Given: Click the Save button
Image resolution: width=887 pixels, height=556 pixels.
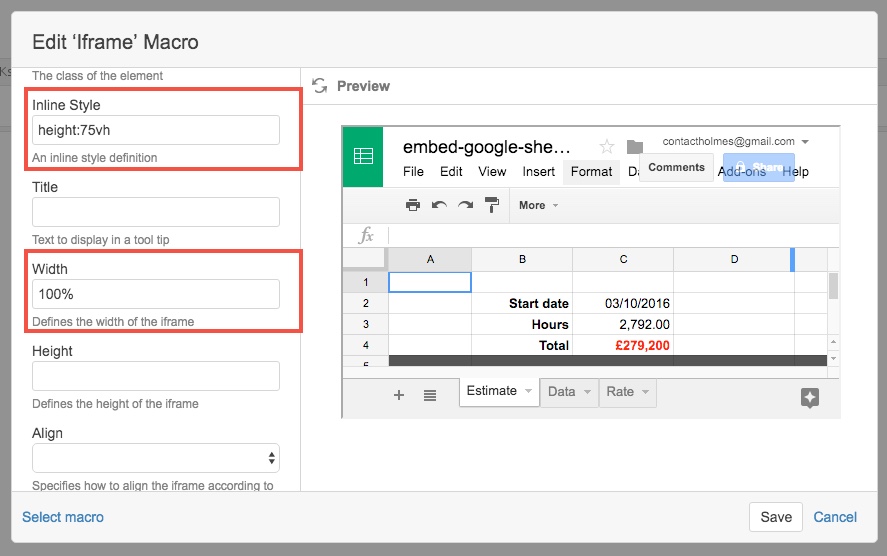Looking at the screenshot, I should click(x=775, y=517).
